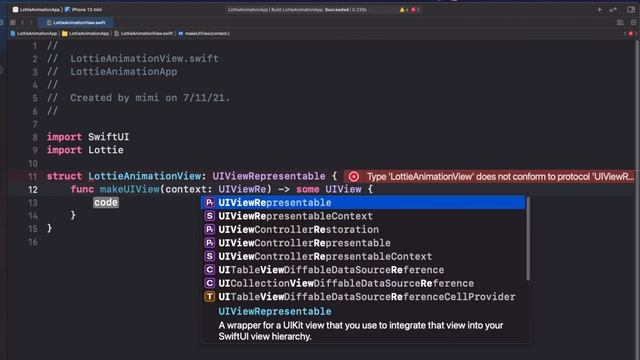This screenshot has width=640, height=360.
Task: Click the S struct icon beside UIViewRepresentableContext
Action: pyautogui.click(x=210, y=216)
